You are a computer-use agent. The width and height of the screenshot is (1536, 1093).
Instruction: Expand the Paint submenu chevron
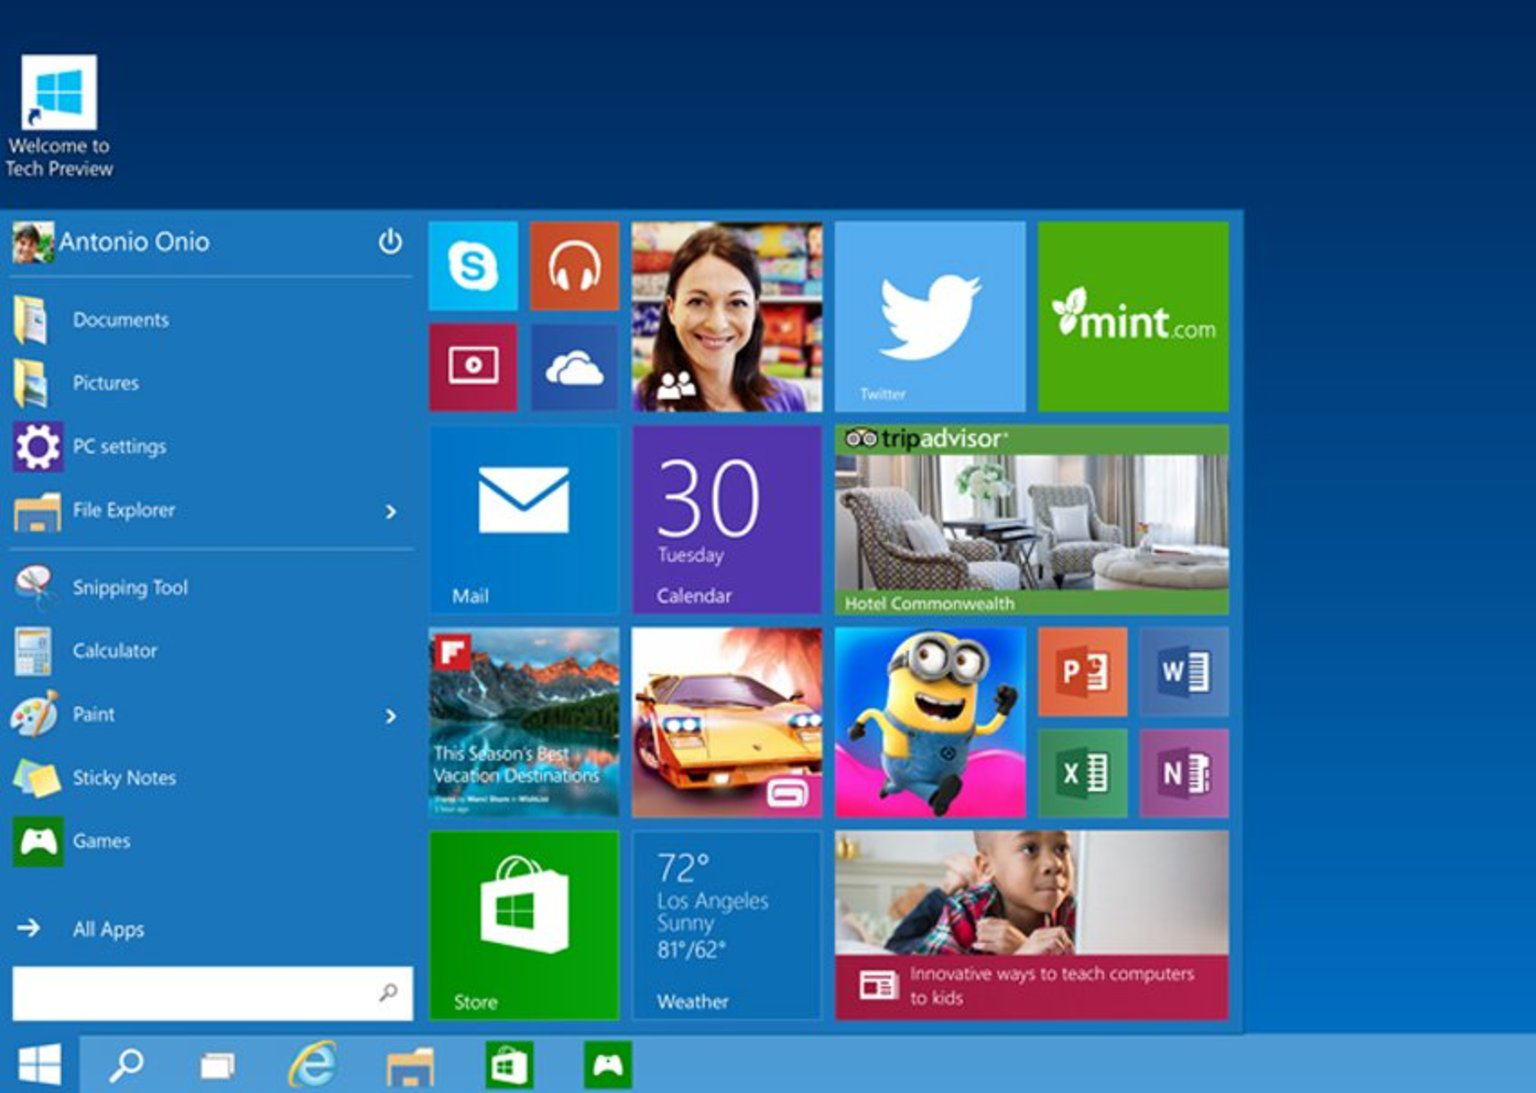pyautogui.click(x=392, y=715)
